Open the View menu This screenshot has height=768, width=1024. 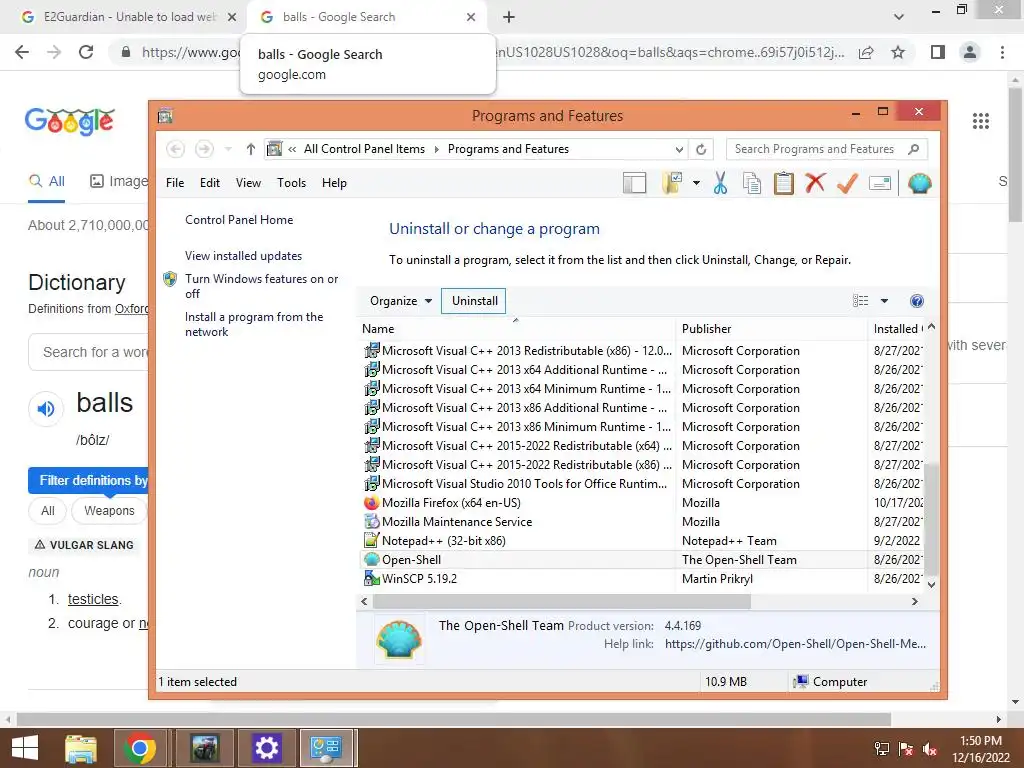248,183
